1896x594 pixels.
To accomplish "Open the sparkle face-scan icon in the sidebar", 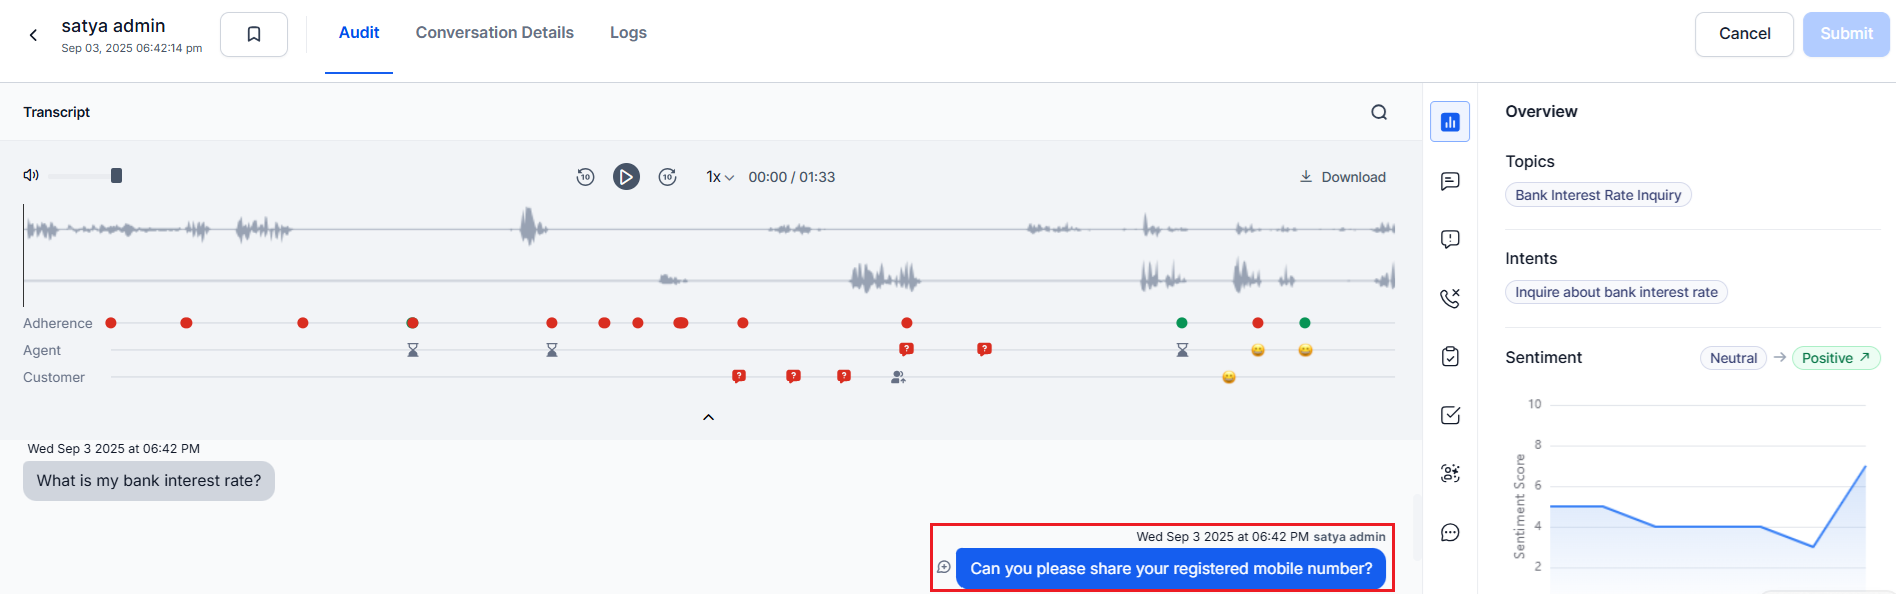I will [x=1449, y=474].
